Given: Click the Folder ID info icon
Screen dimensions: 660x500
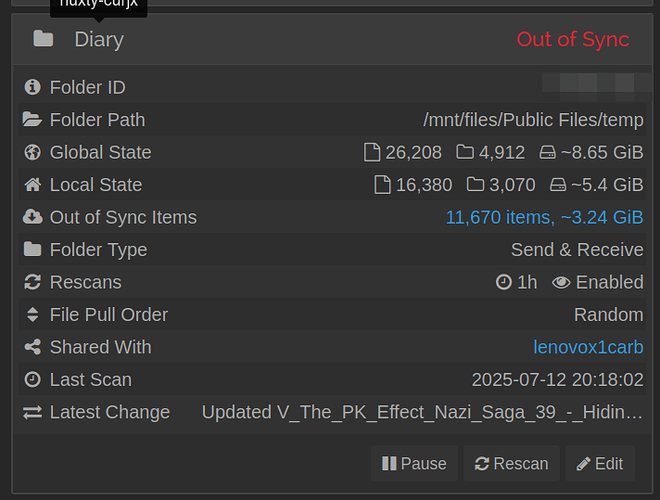Looking at the screenshot, I should pos(32,87).
